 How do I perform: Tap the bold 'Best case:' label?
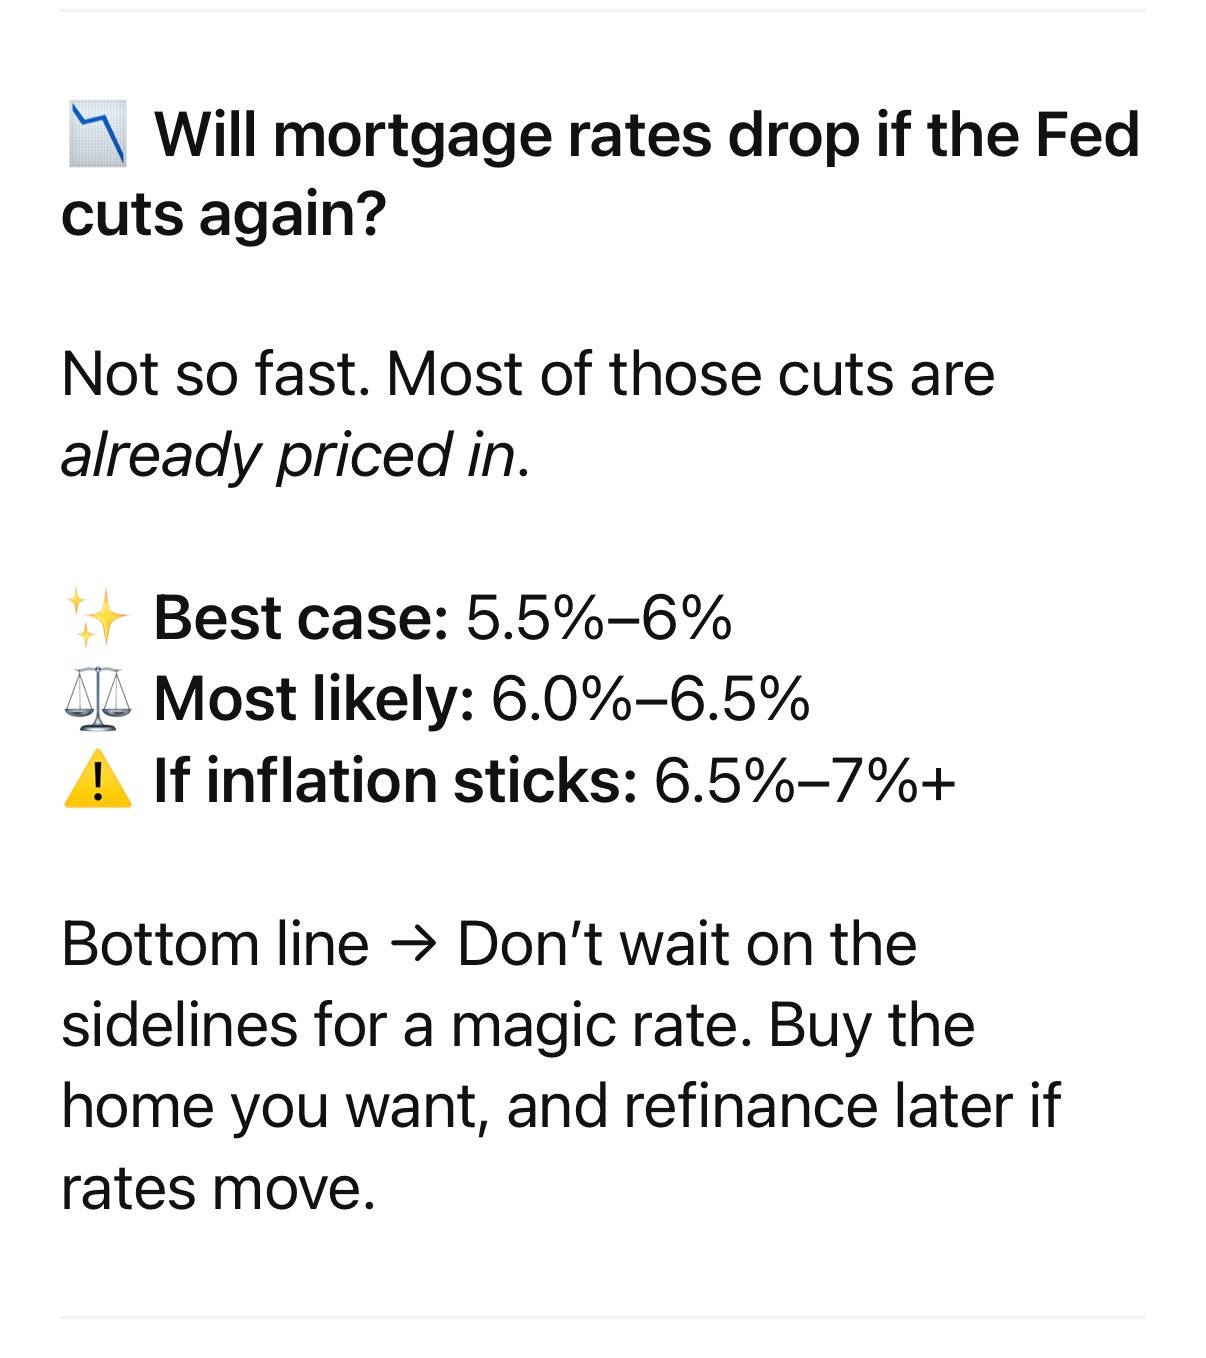pyautogui.click(x=300, y=617)
